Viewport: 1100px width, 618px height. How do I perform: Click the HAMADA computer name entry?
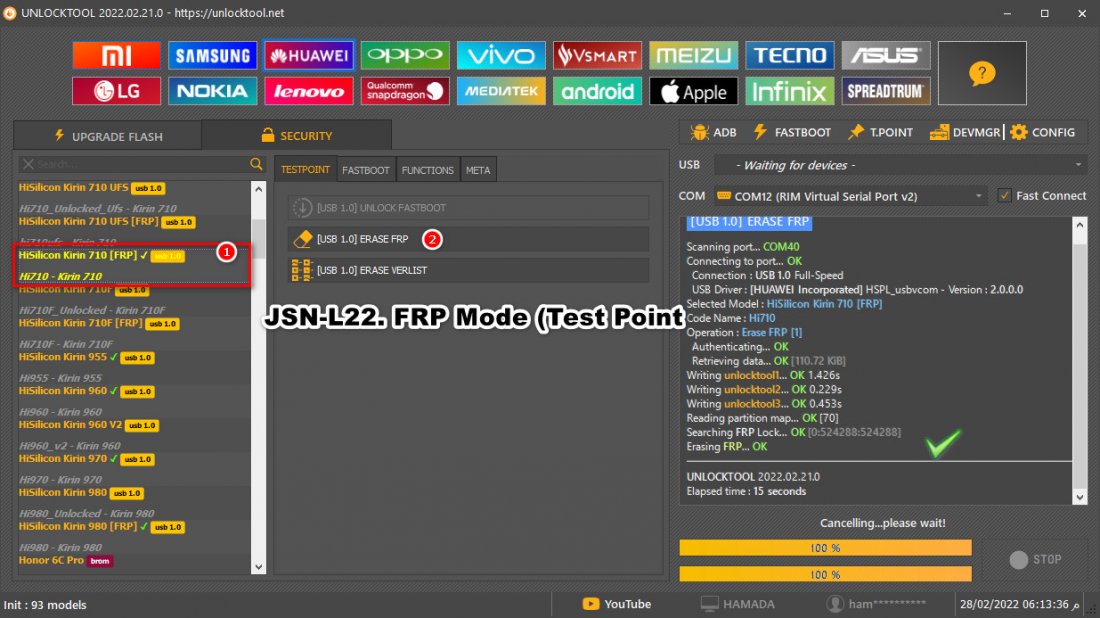click(x=738, y=604)
